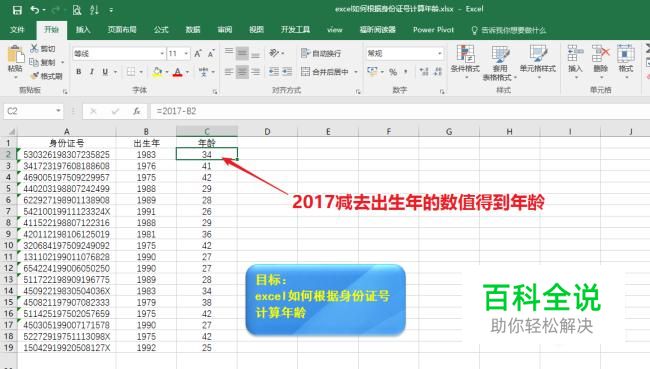Image resolution: width=650 pixels, height=369 pixels.
Task: Switch to the Data tab
Action: 193,30
